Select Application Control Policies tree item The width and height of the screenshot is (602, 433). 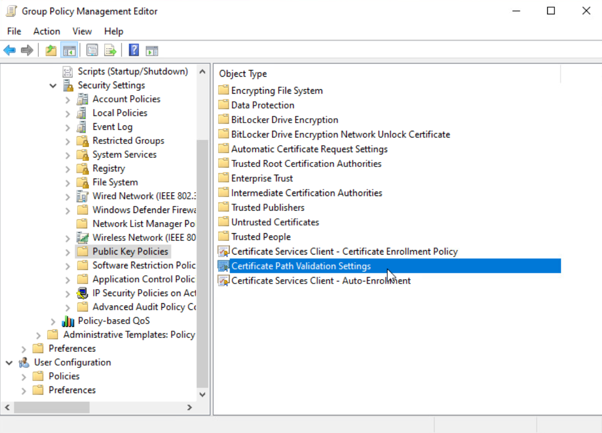point(144,279)
